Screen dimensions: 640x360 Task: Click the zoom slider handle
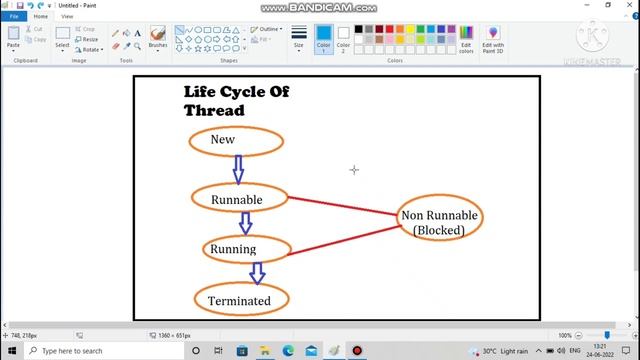coord(607,335)
